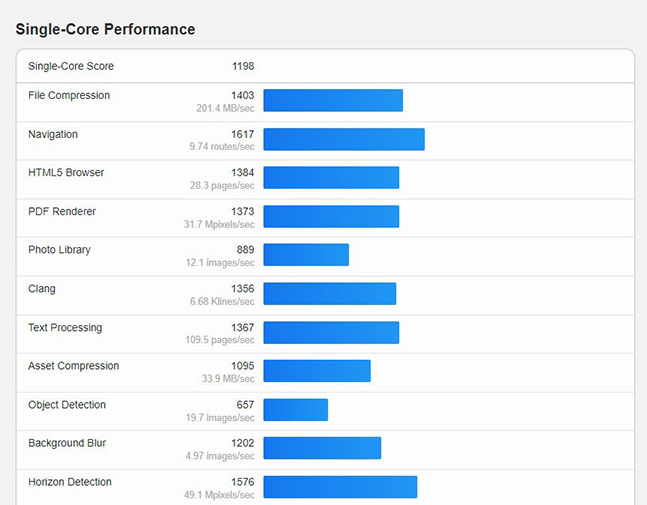Image resolution: width=647 pixels, height=505 pixels.
Task: Select the Single-Core Score label
Action: pos(71,66)
